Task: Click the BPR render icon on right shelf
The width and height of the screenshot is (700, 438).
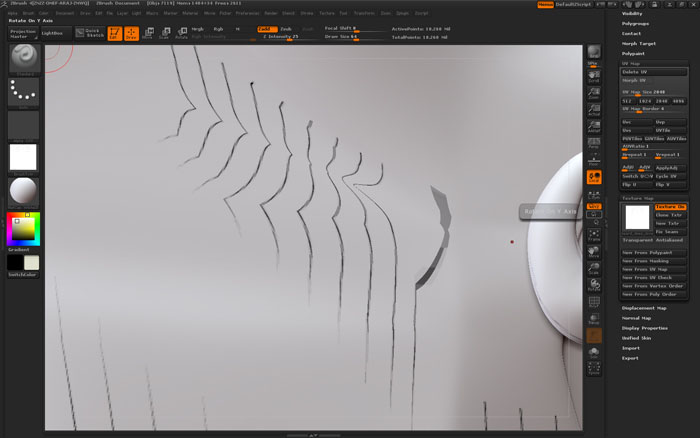Action: (x=594, y=52)
